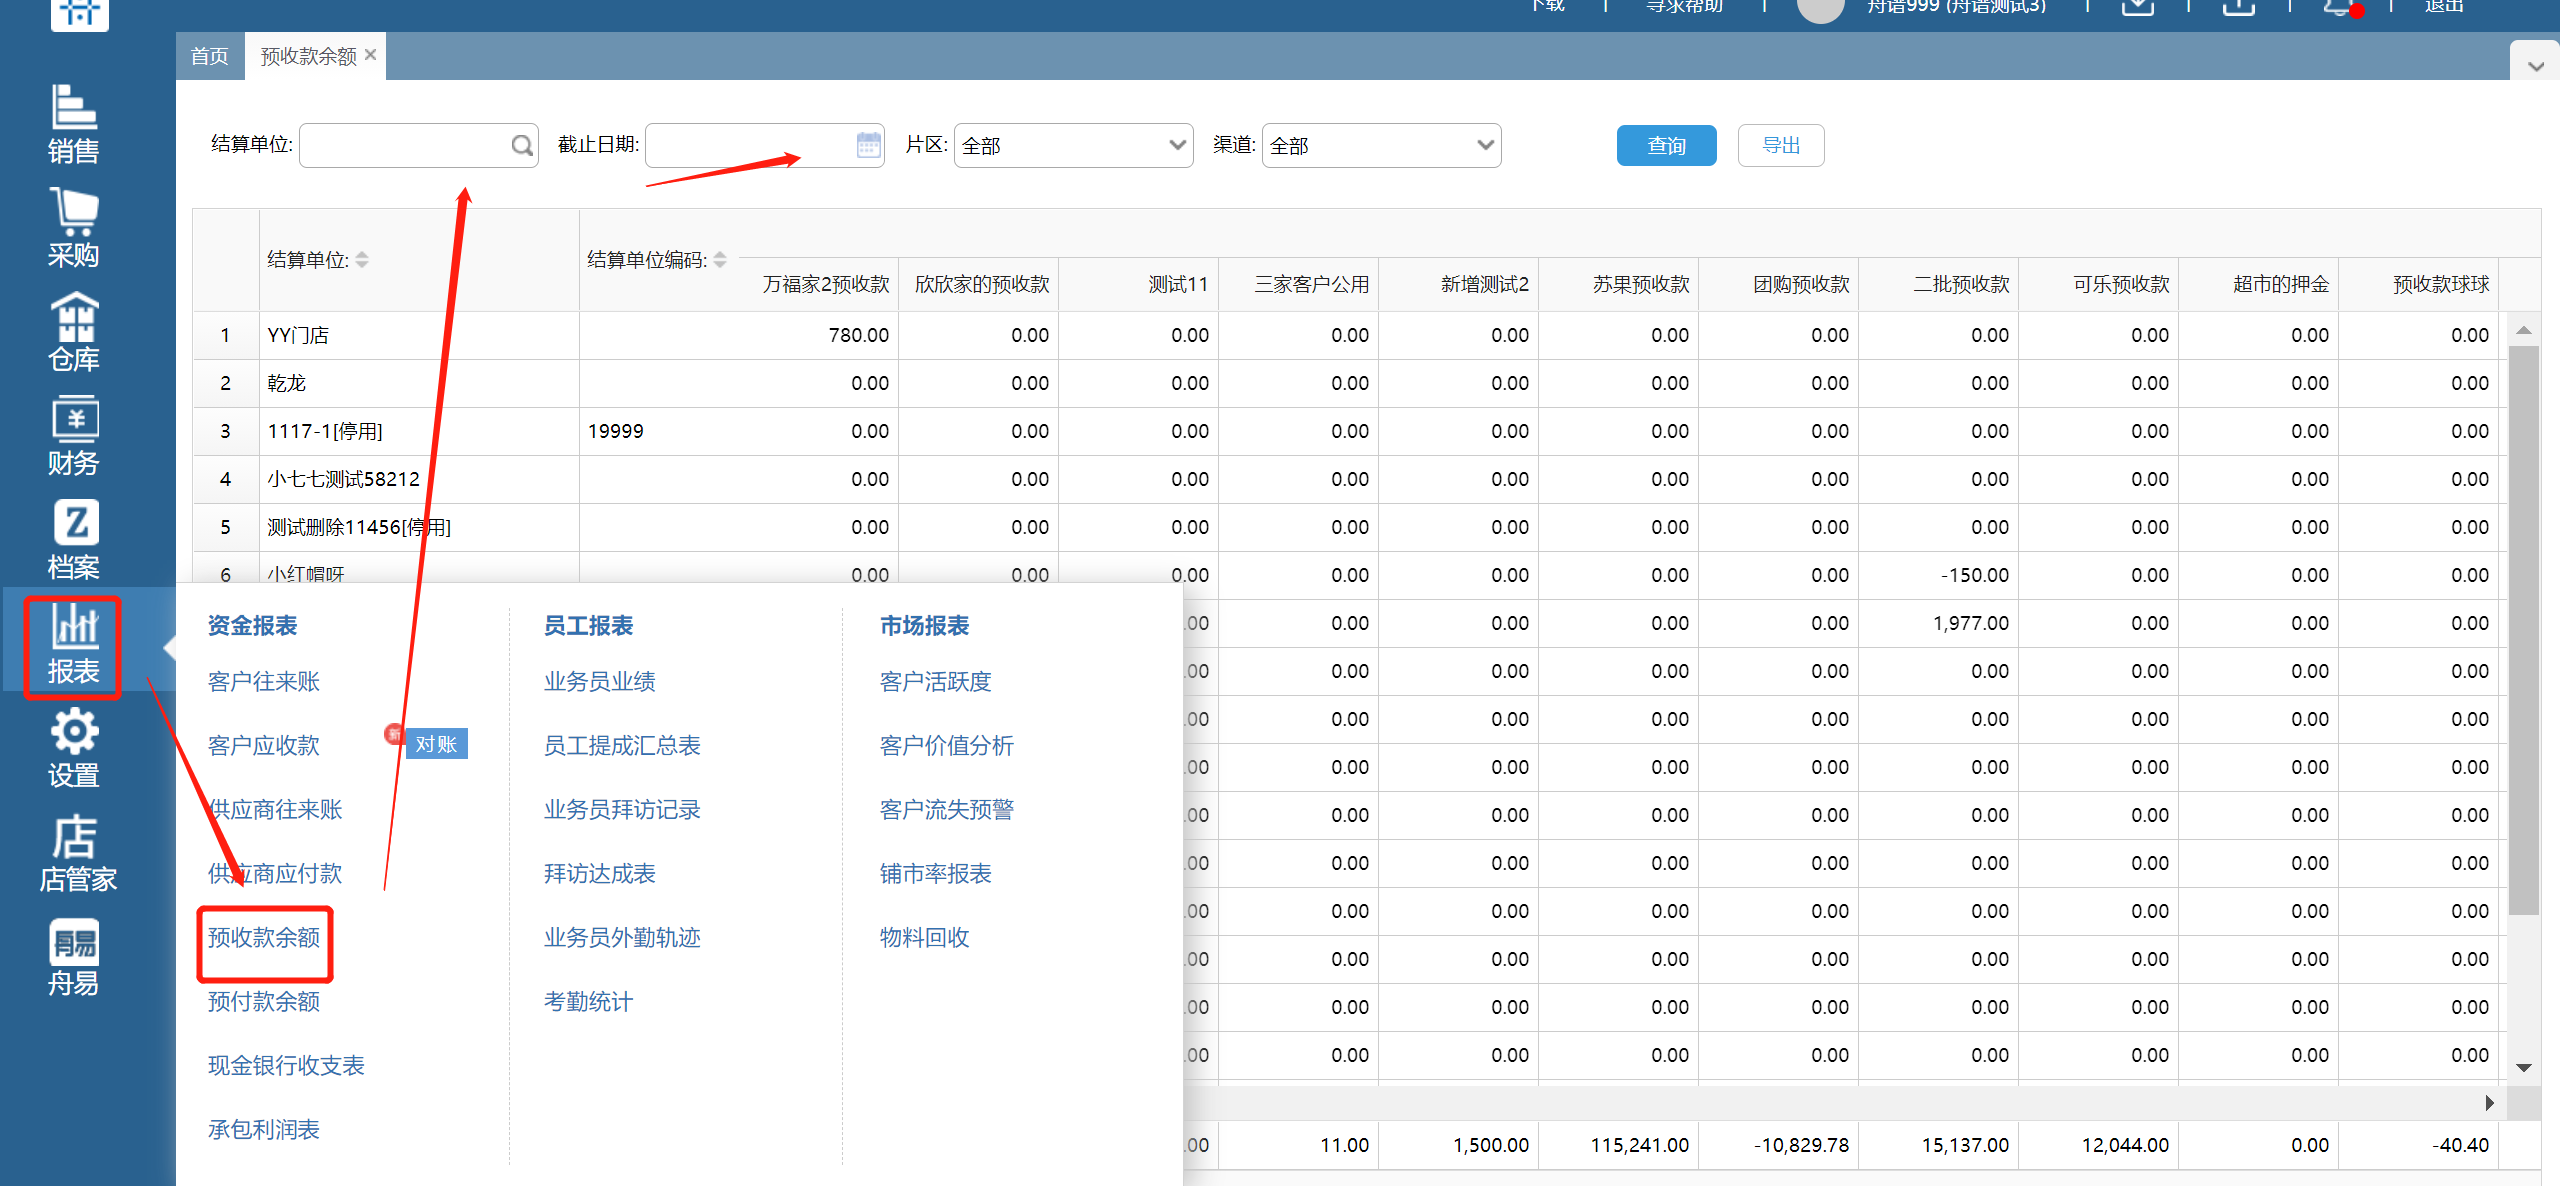Click the -150.00 cell under 二批预收款
The width and height of the screenshot is (2560, 1186).
[1939, 575]
